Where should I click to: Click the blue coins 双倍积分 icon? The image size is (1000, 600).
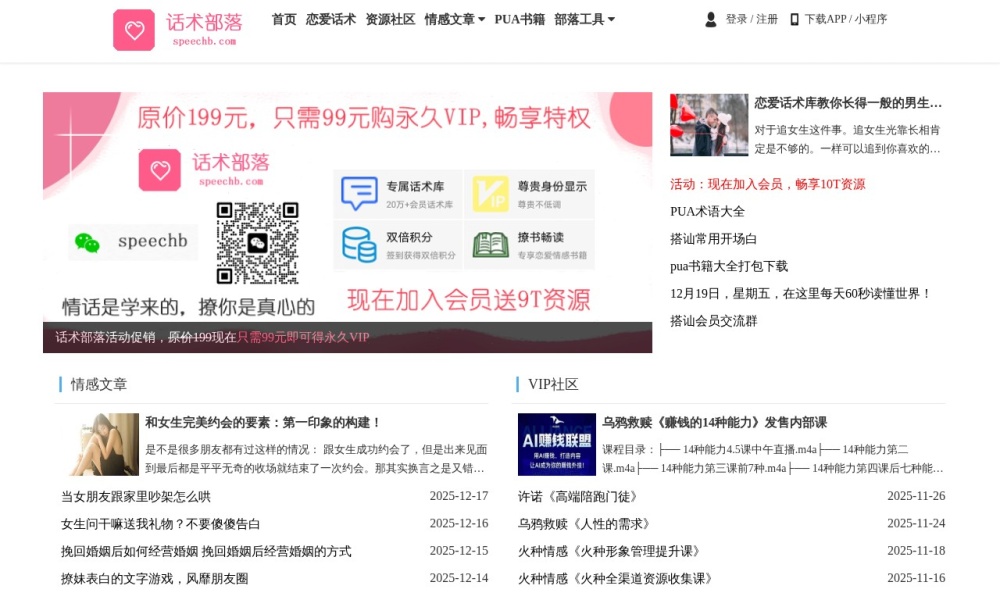pyautogui.click(x=357, y=244)
